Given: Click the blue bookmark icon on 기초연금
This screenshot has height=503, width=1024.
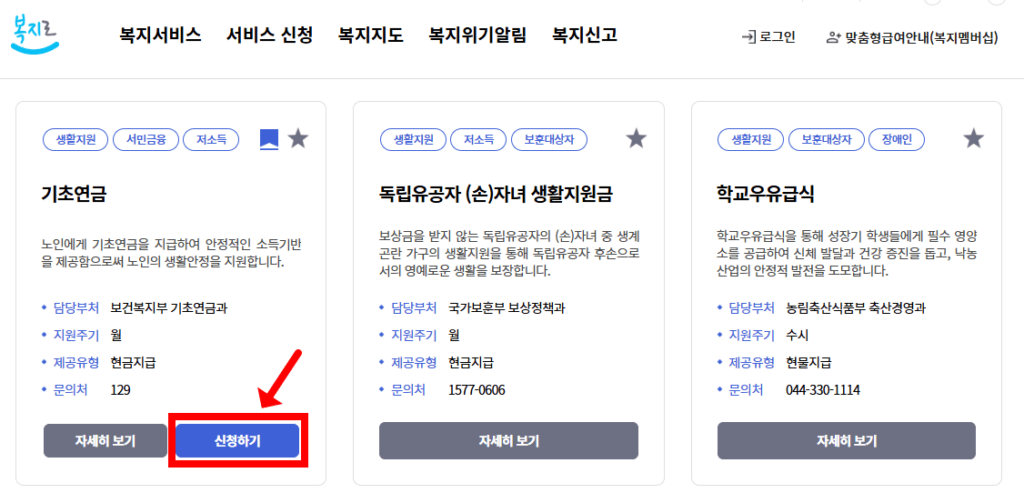Looking at the screenshot, I should 269,139.
